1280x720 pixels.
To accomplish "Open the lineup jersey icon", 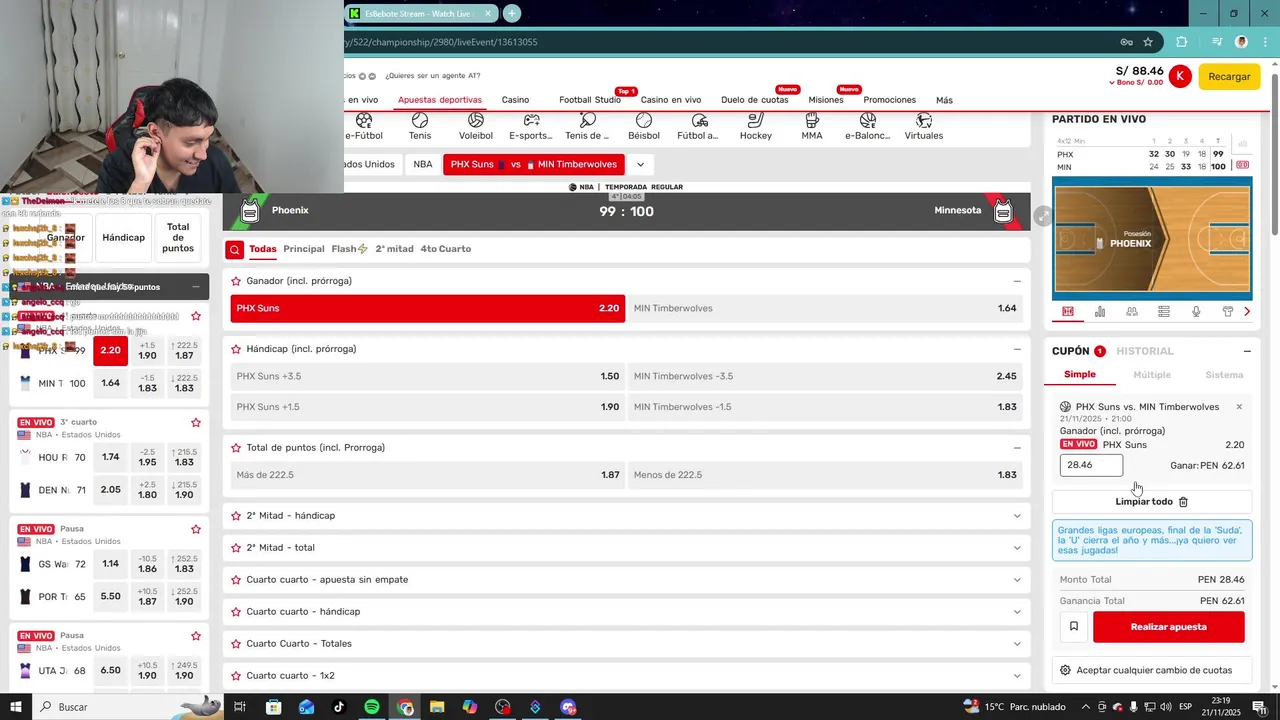I will click(x=1228, y=312).
